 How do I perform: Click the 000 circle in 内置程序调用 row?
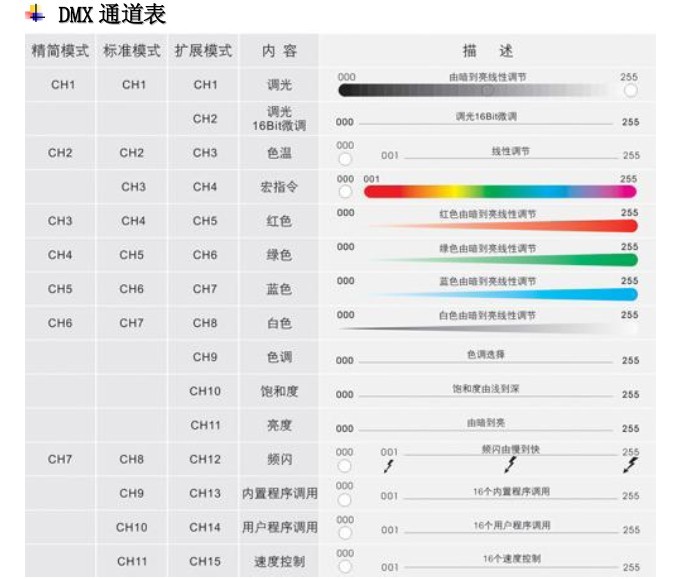344,500
